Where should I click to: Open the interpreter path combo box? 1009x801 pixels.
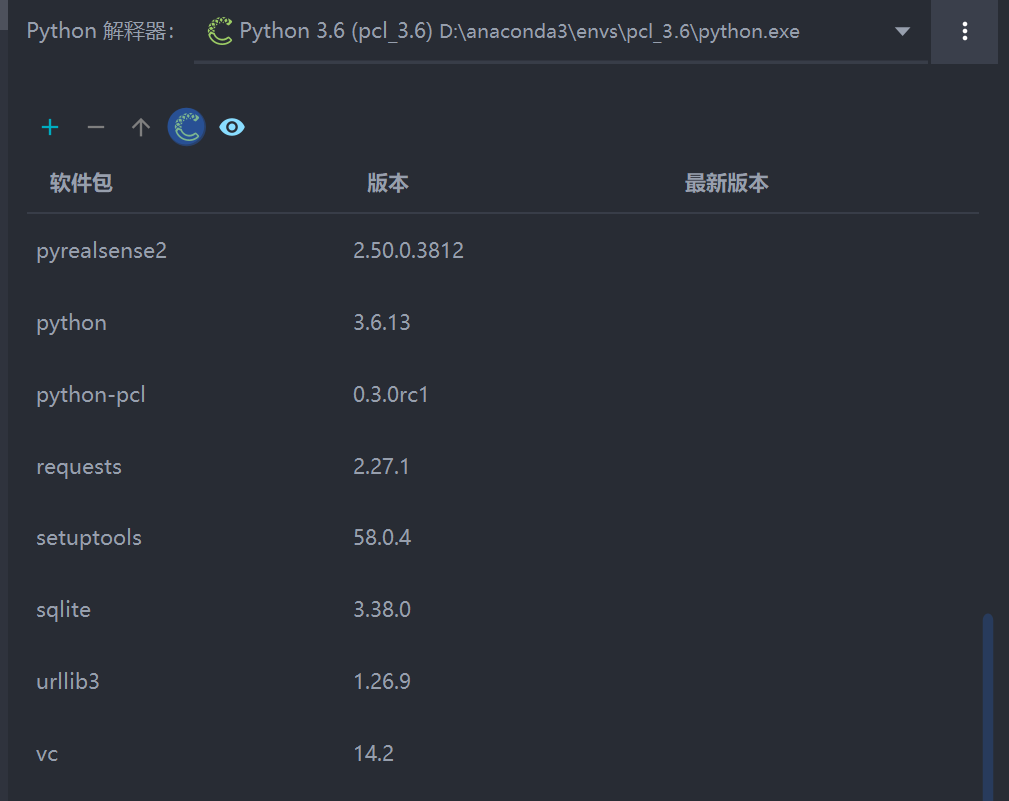(x=560, y=31)
